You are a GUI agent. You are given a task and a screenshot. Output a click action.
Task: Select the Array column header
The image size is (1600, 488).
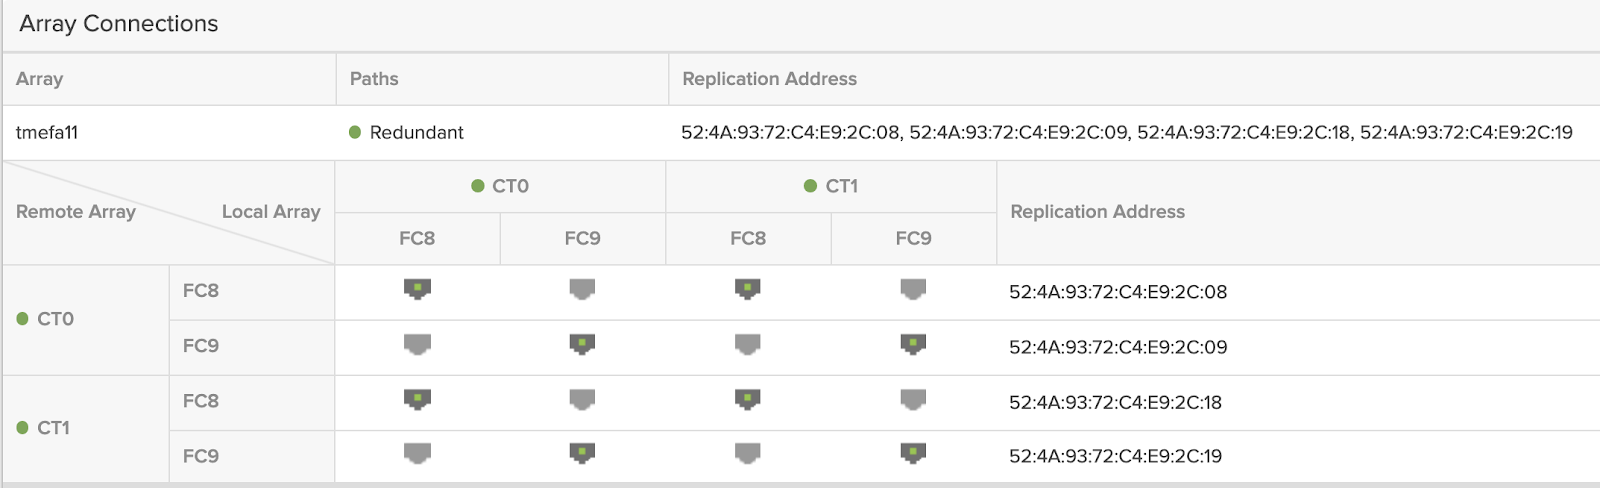coord(40,79)
